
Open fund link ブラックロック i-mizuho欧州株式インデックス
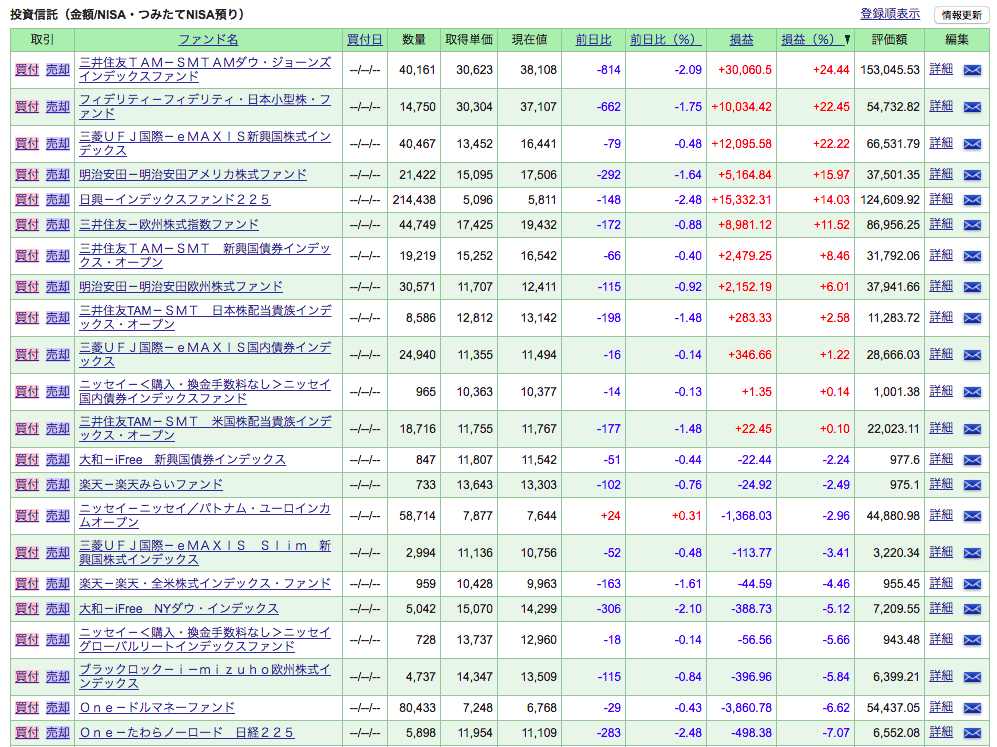205,676
